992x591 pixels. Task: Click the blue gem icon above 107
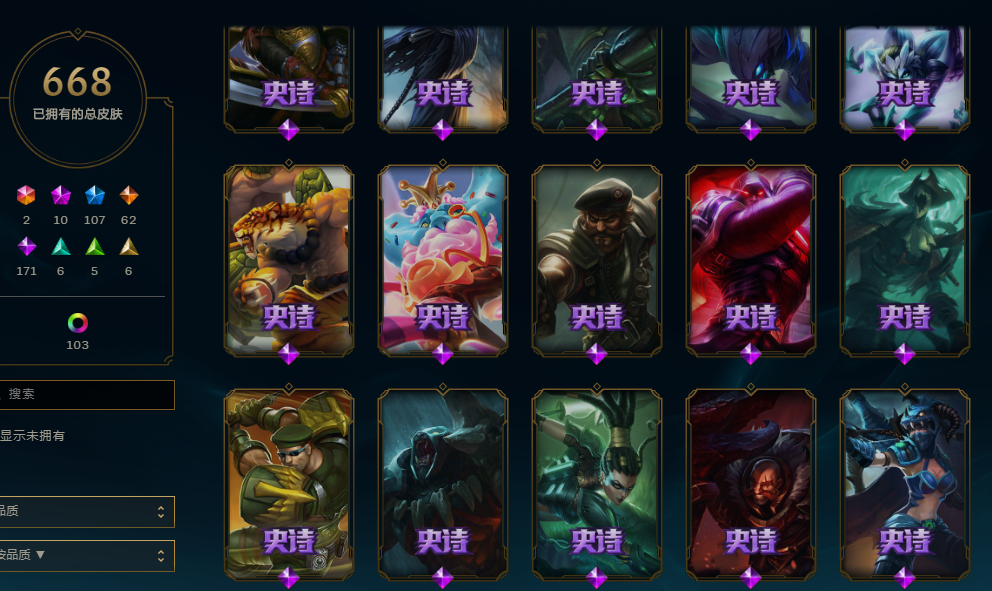[x=95, y=195]
